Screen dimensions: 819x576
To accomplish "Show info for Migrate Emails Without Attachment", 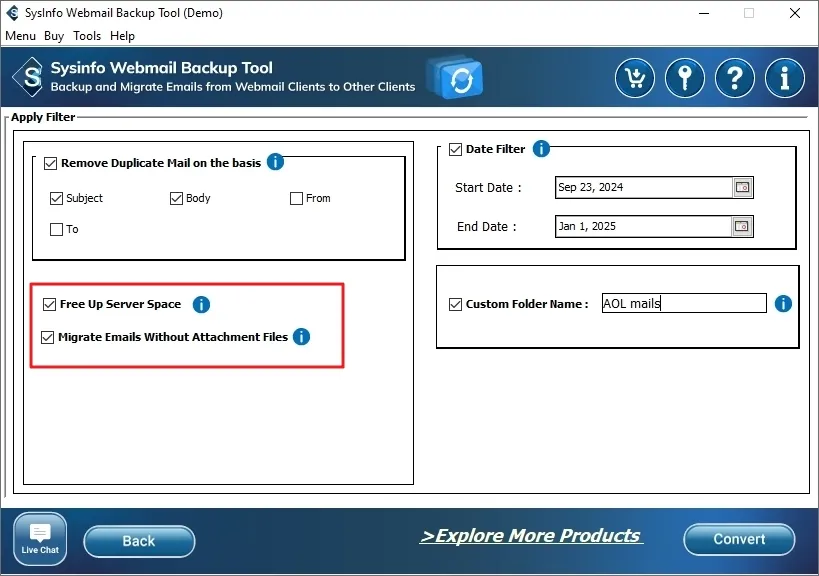I will tap(301, 337).
